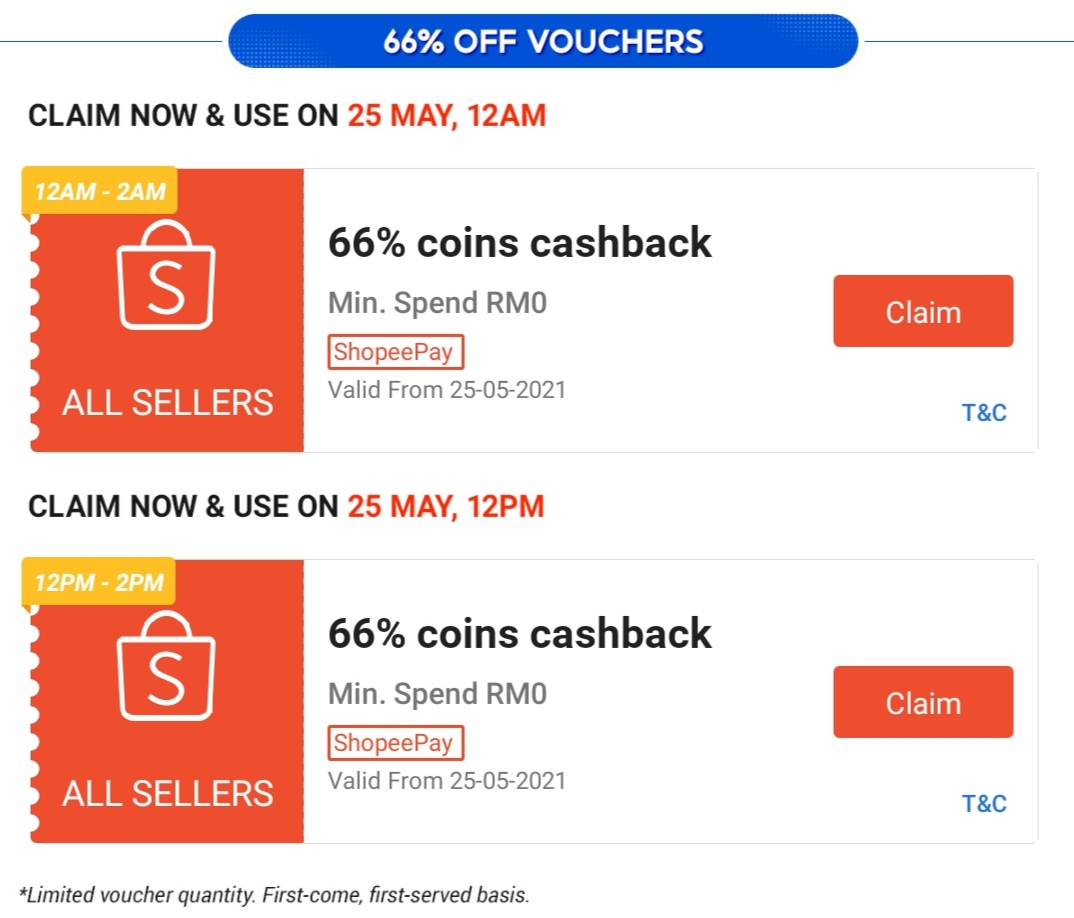The width and height of the screenshot is (1074, 918).
Task: Click the 12PM voucher's 66% coins cashback title
Action: pos(520,634)
